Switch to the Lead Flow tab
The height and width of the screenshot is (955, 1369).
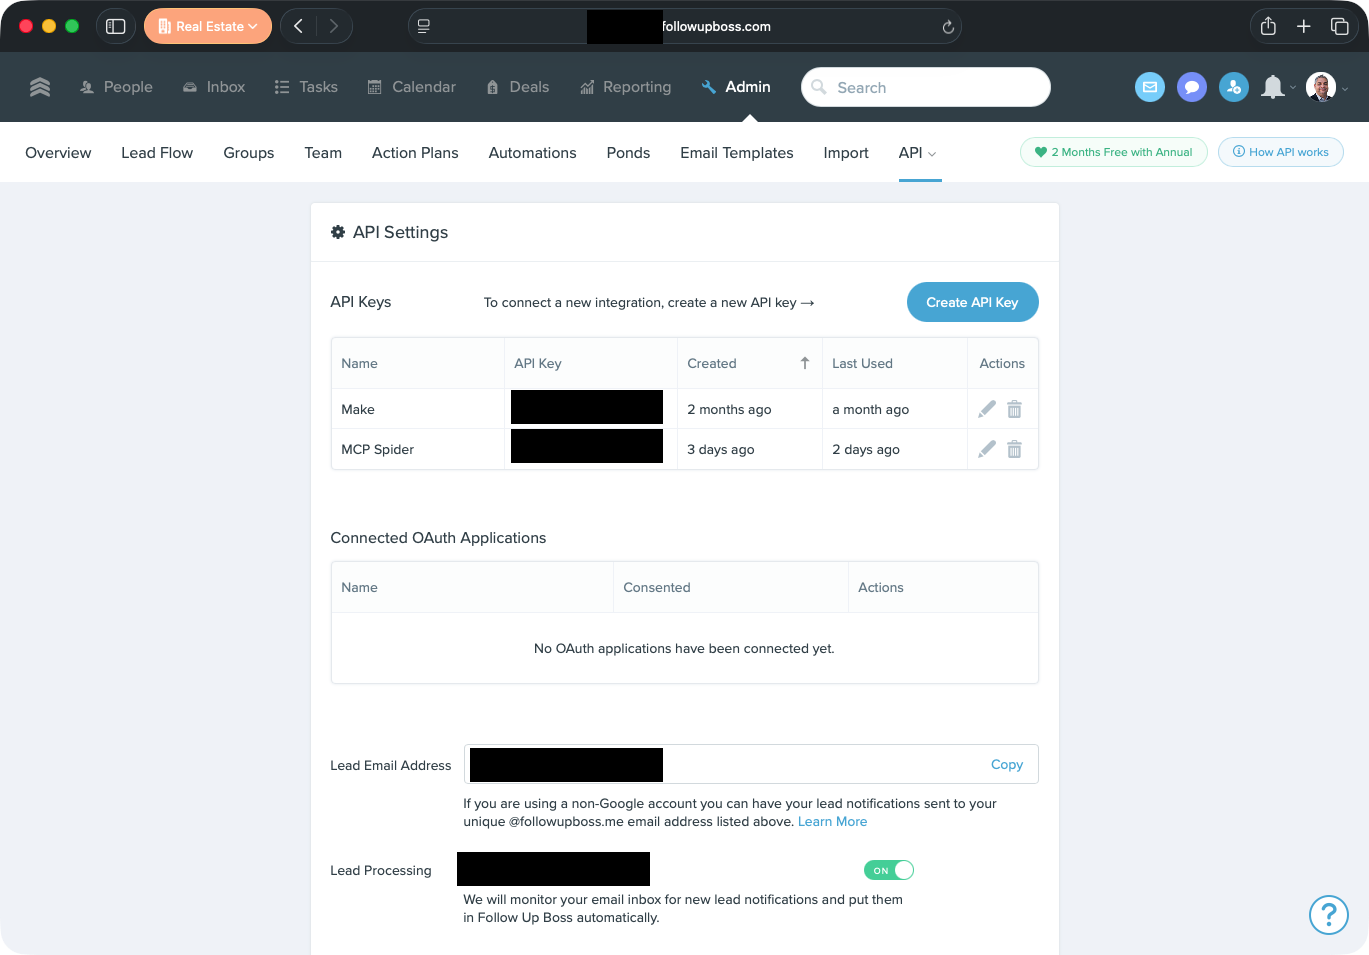click(157, 153)
